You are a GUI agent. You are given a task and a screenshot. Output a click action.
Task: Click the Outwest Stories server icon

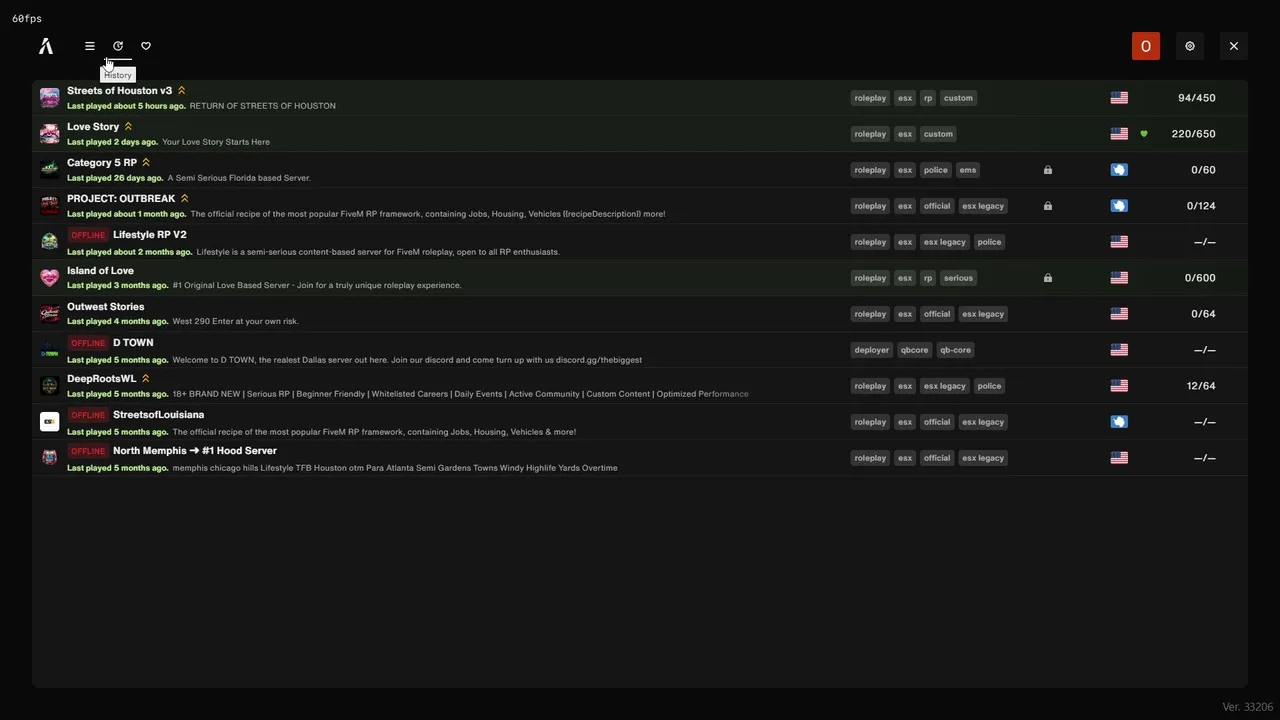tap(49, 314)
